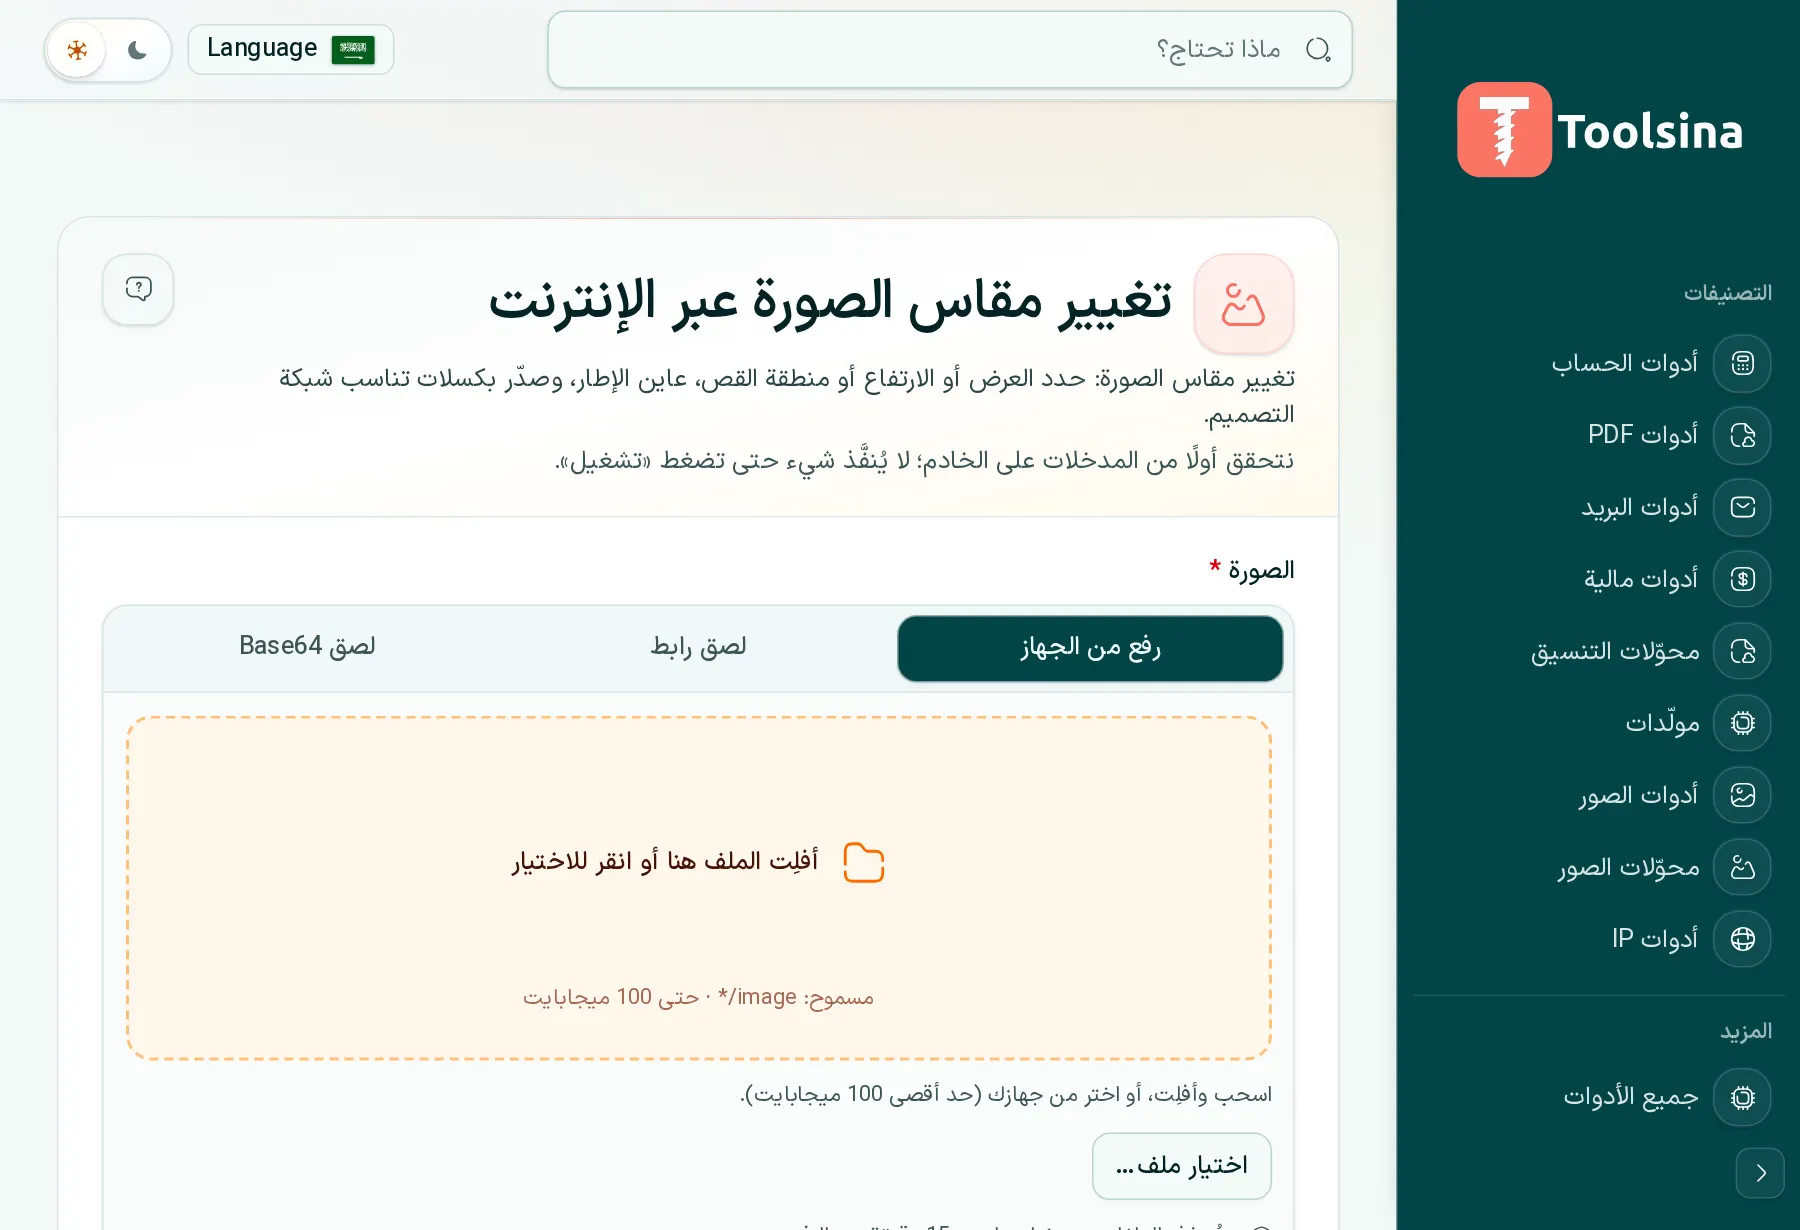Click the converter icon beside محوّلات الصور
This screenshot has height=1230, width=1800.
[x=1742, y=867]
